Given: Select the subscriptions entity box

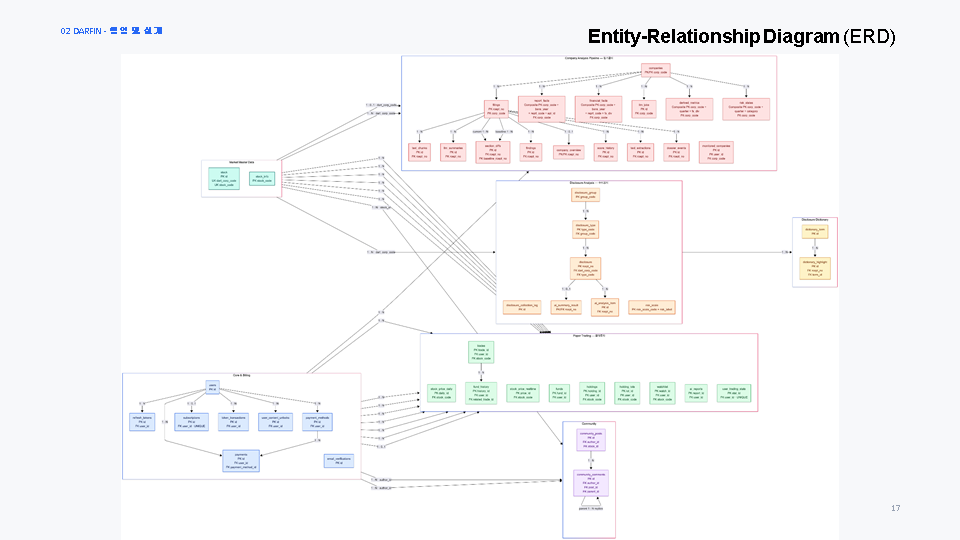Looking at the screenshot, I should [192, 422].
